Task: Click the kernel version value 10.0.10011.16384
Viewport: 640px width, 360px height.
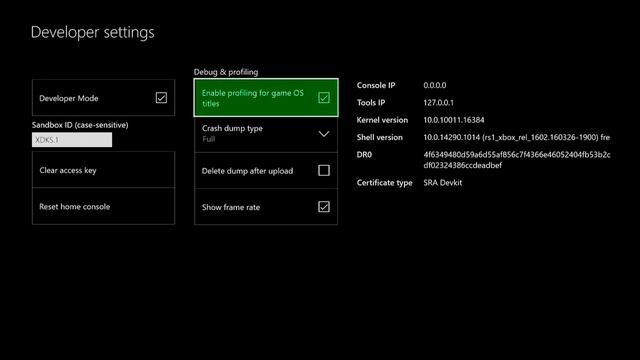Action: tap(454, 120)
